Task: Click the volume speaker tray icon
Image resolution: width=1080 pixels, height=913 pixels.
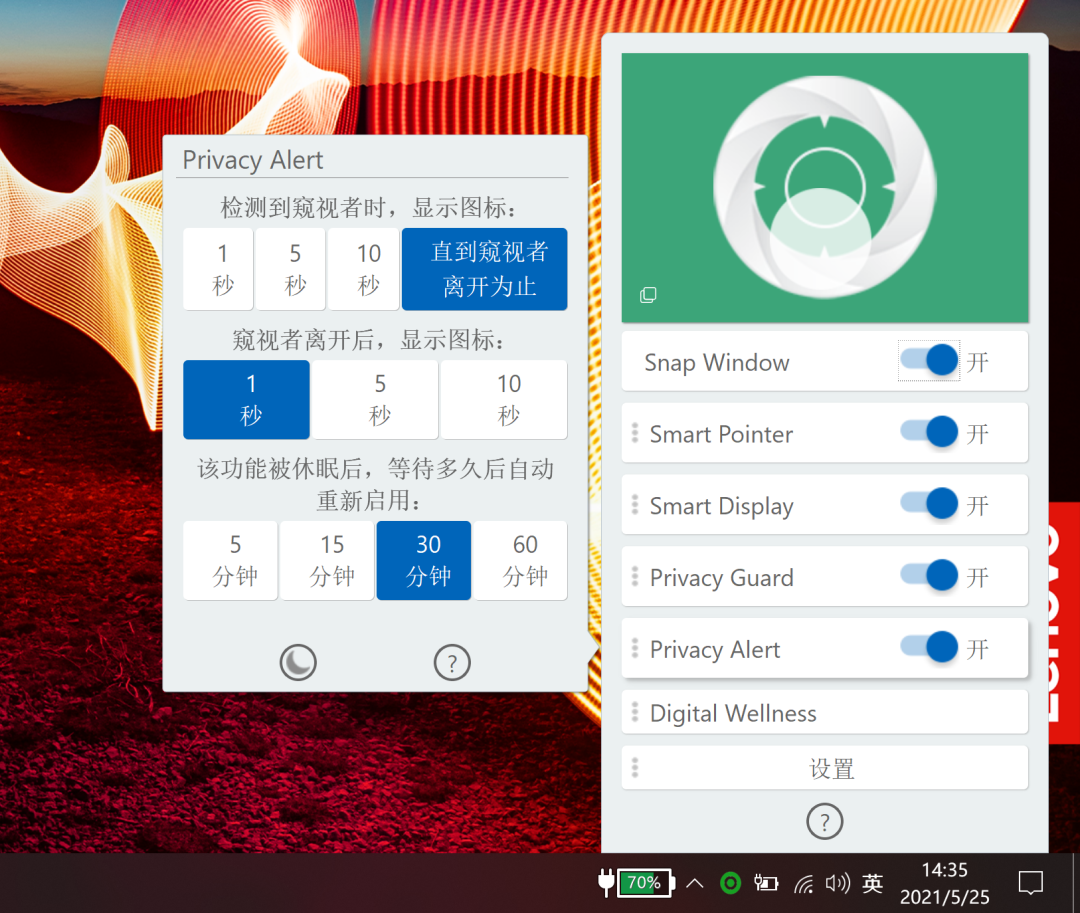Action: [x=837, y=883]
